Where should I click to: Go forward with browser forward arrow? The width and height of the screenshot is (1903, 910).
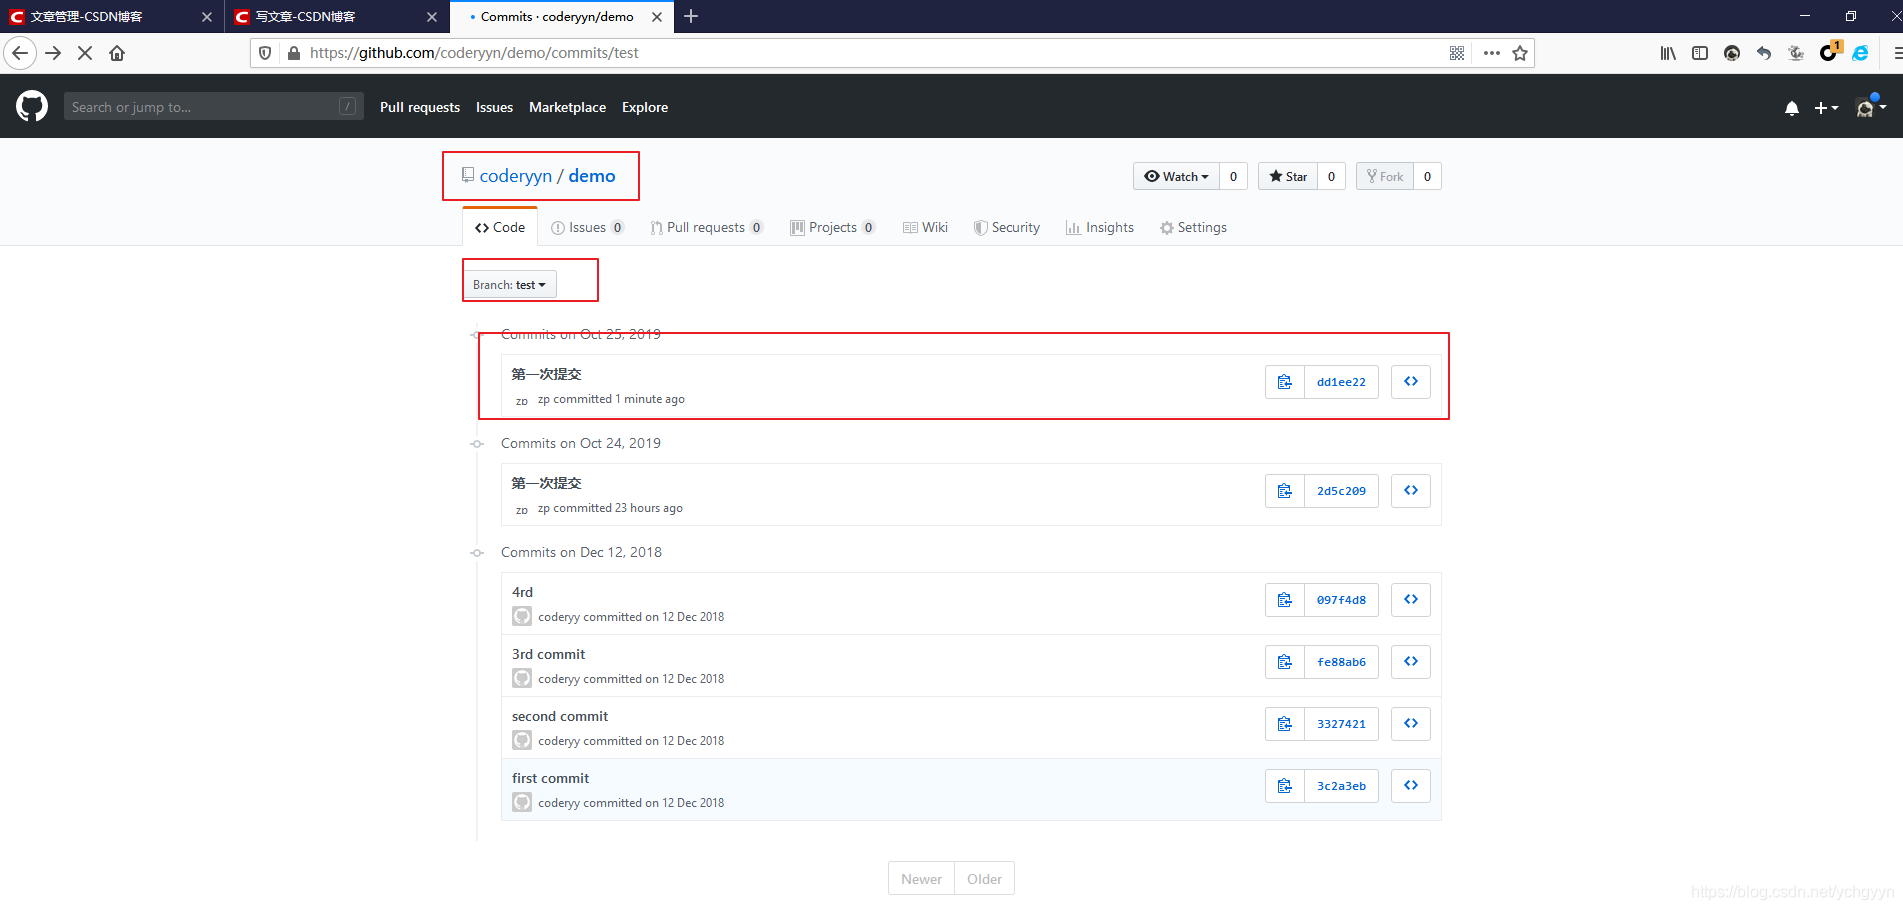(54, 53)
